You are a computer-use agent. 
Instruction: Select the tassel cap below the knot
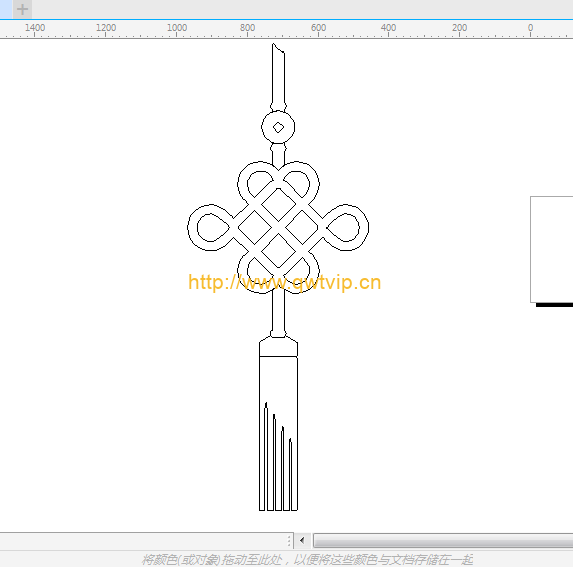click(x=278, y=346)
